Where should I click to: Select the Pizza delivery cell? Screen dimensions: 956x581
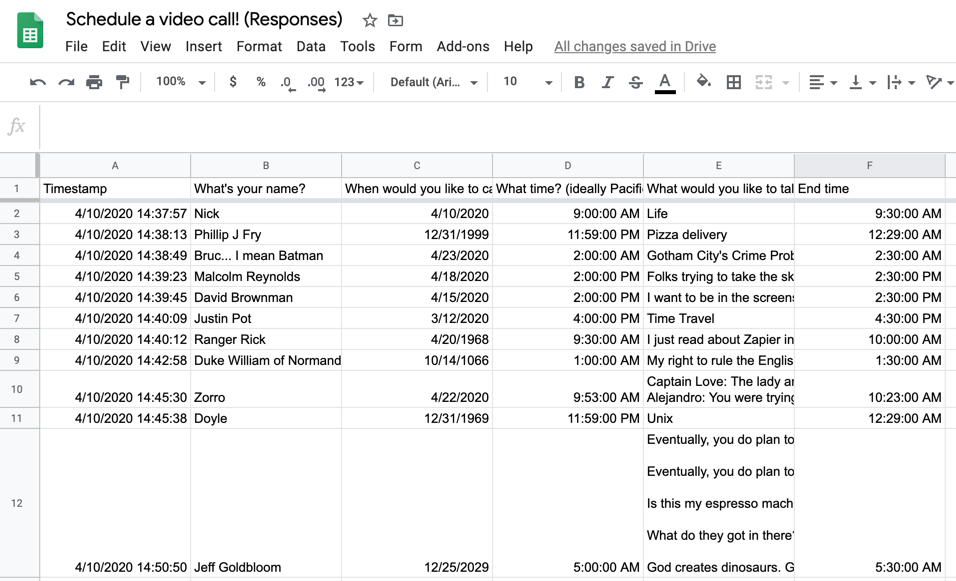718,235
